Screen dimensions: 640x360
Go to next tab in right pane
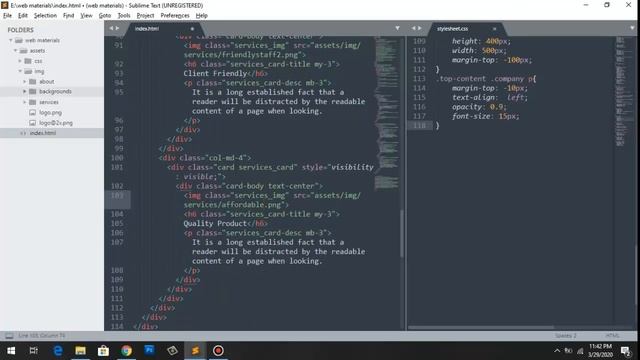(420, 28)
